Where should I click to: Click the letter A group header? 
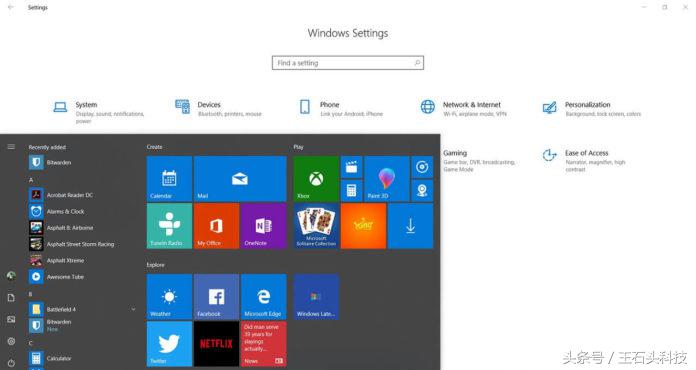(x=31, y=180)
